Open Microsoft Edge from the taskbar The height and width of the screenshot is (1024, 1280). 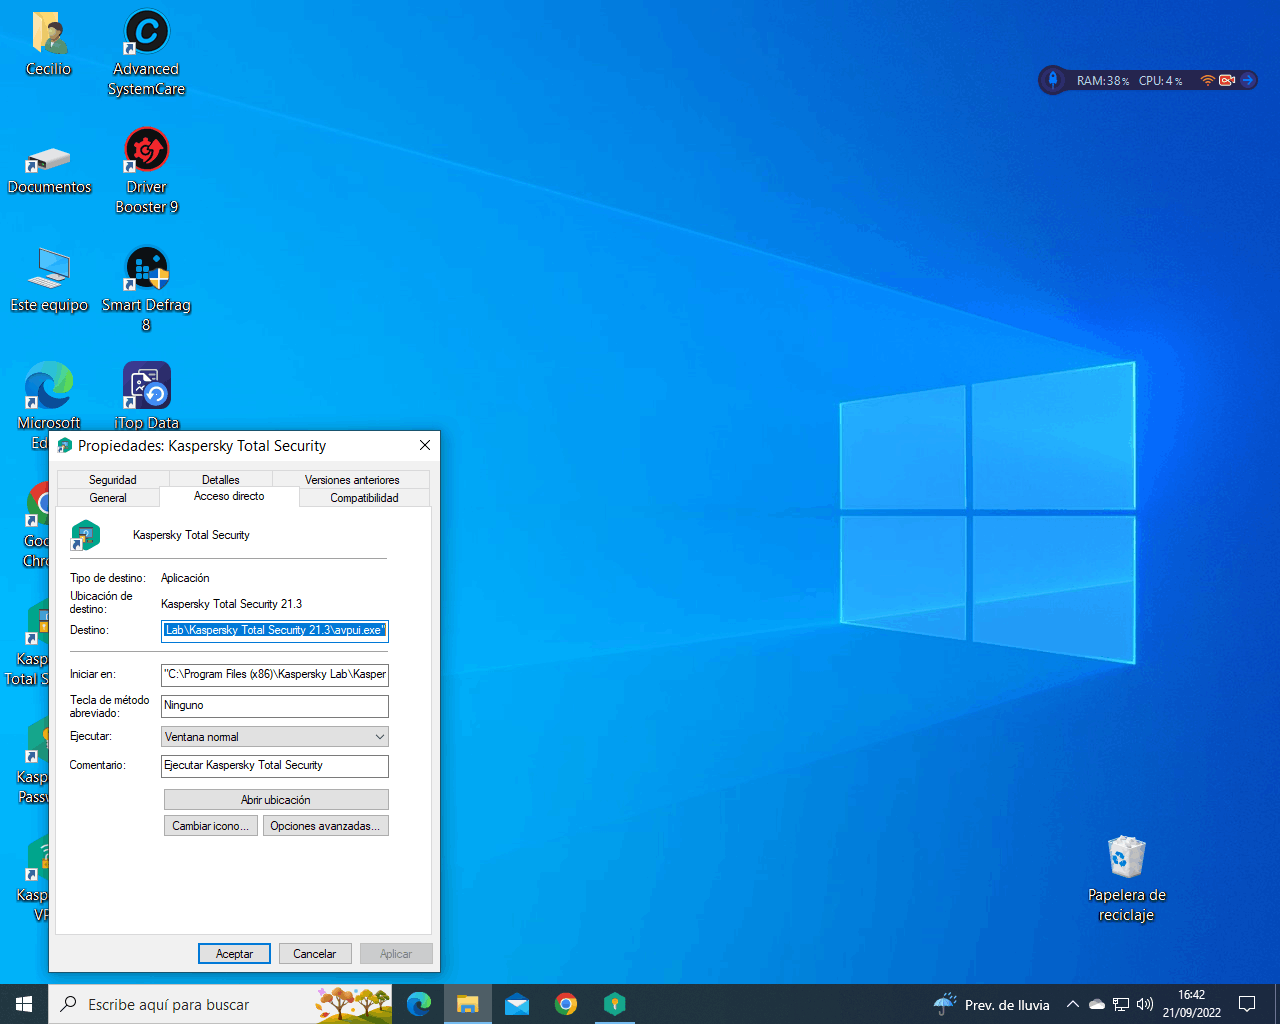[419, 1004]
